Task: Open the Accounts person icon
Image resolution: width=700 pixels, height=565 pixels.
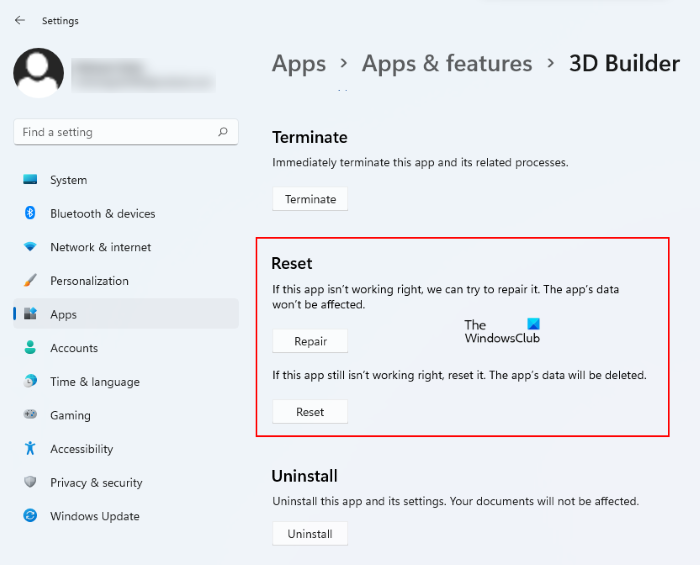Action: click(30, 348)
